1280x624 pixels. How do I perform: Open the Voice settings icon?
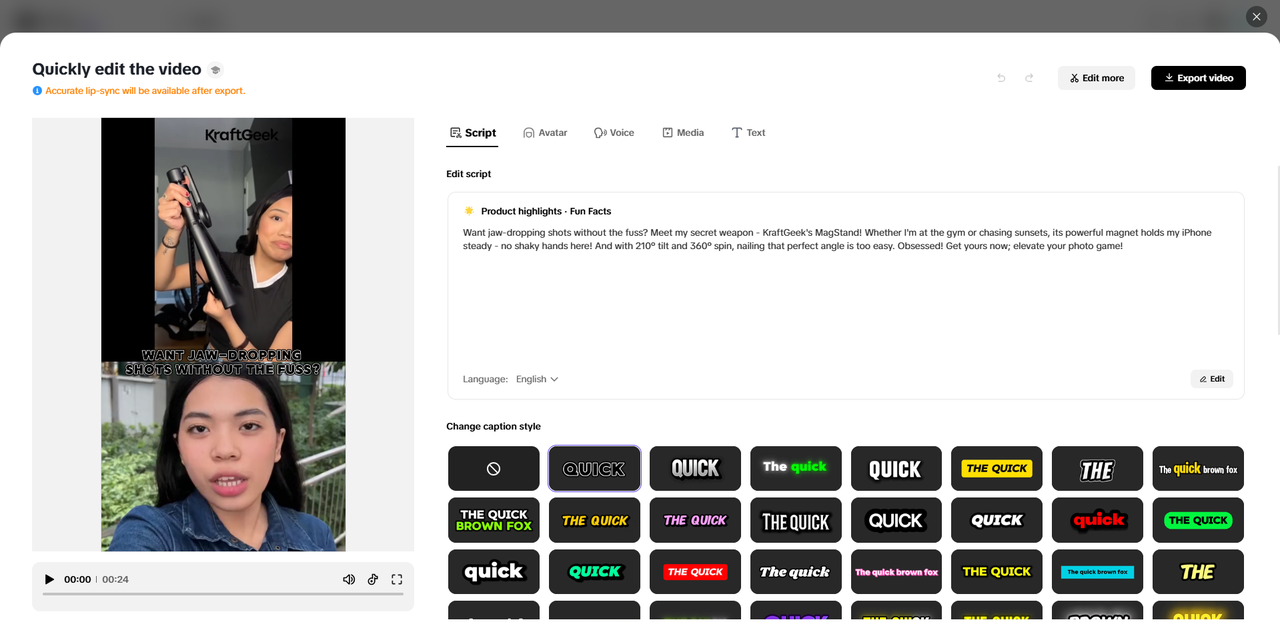coord(599,132)
